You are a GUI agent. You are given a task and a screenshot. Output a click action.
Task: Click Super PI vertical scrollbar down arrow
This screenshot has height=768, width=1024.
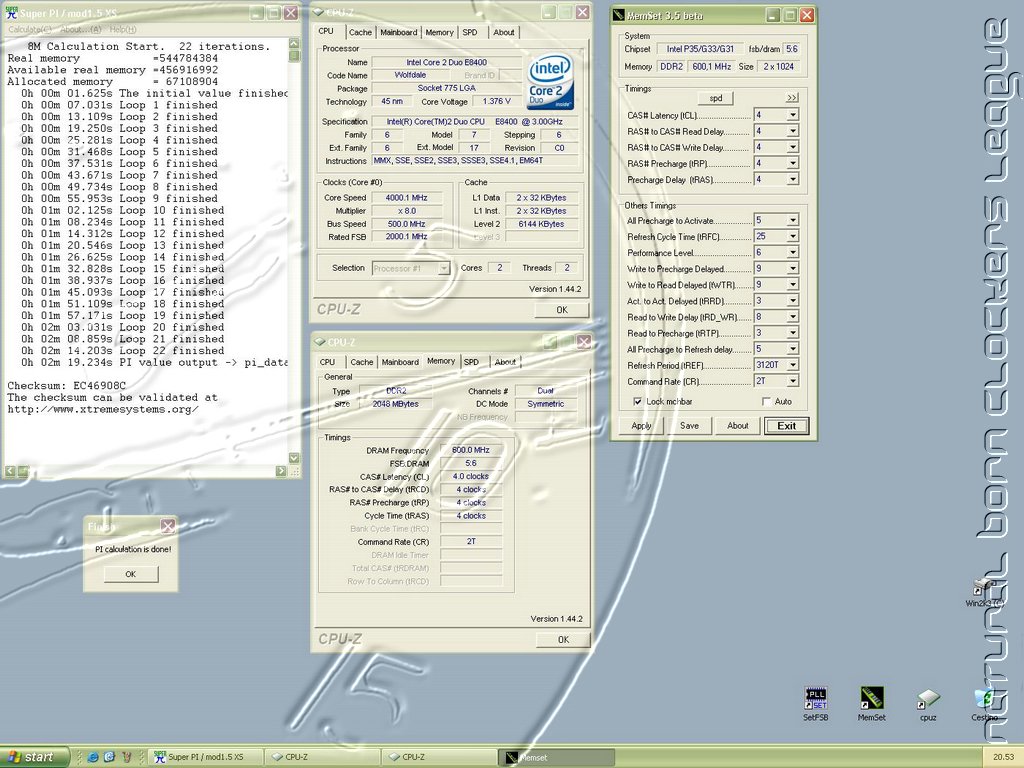coord(294,458)
